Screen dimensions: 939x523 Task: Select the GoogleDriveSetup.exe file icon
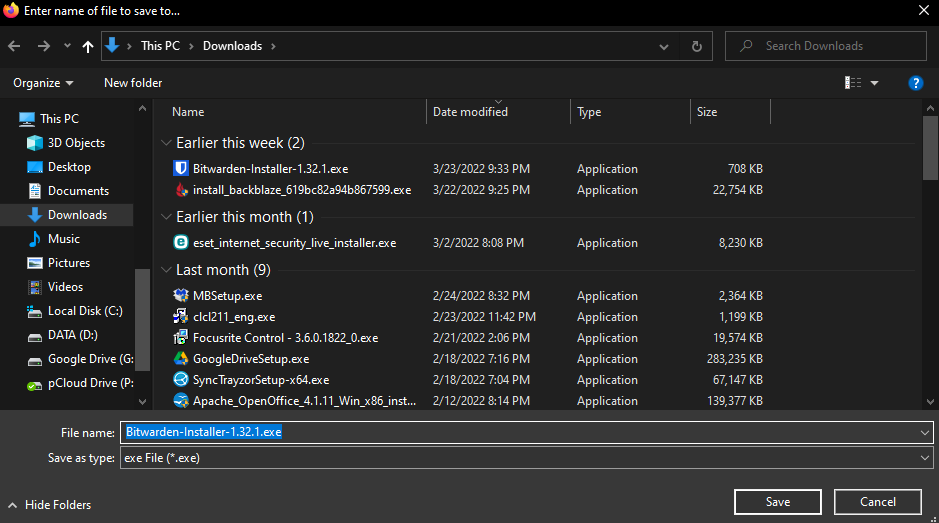[x=181, y=359]
